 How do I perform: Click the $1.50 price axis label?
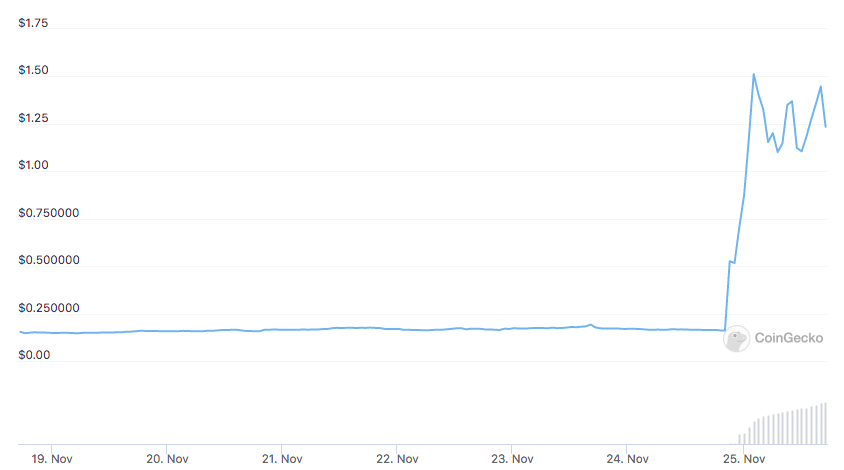pyautogui.click(x=34, y=71)
